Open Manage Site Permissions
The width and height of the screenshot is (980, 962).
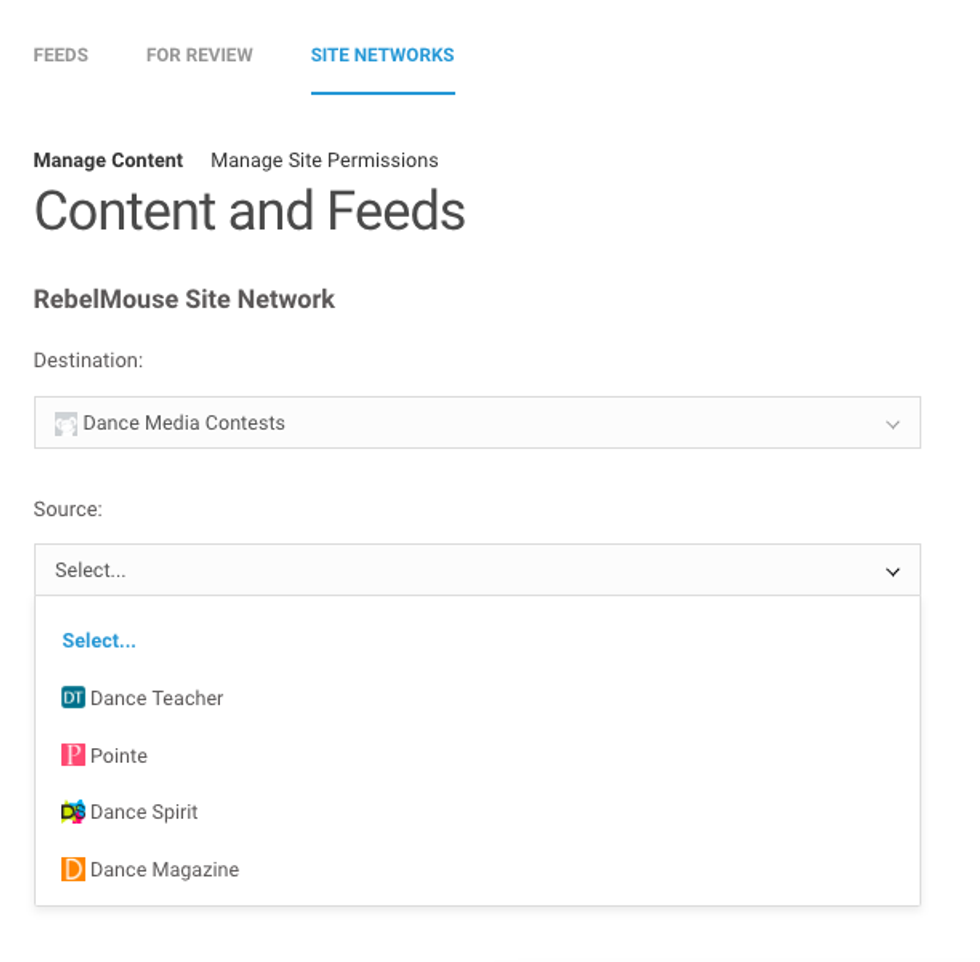(324, 160)
